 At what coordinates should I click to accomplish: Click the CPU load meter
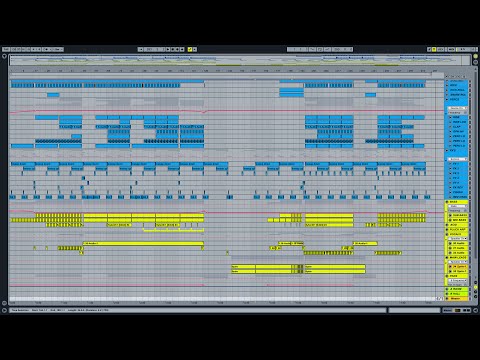pyautogui.click(x=463, y=49)
